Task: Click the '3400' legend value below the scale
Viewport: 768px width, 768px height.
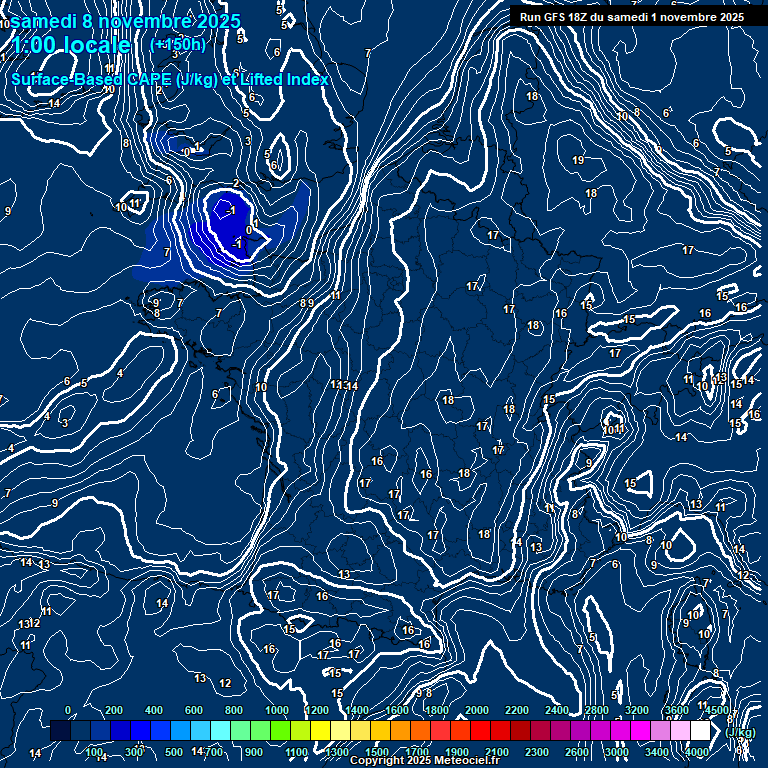Action: click(x=657, y=752)
